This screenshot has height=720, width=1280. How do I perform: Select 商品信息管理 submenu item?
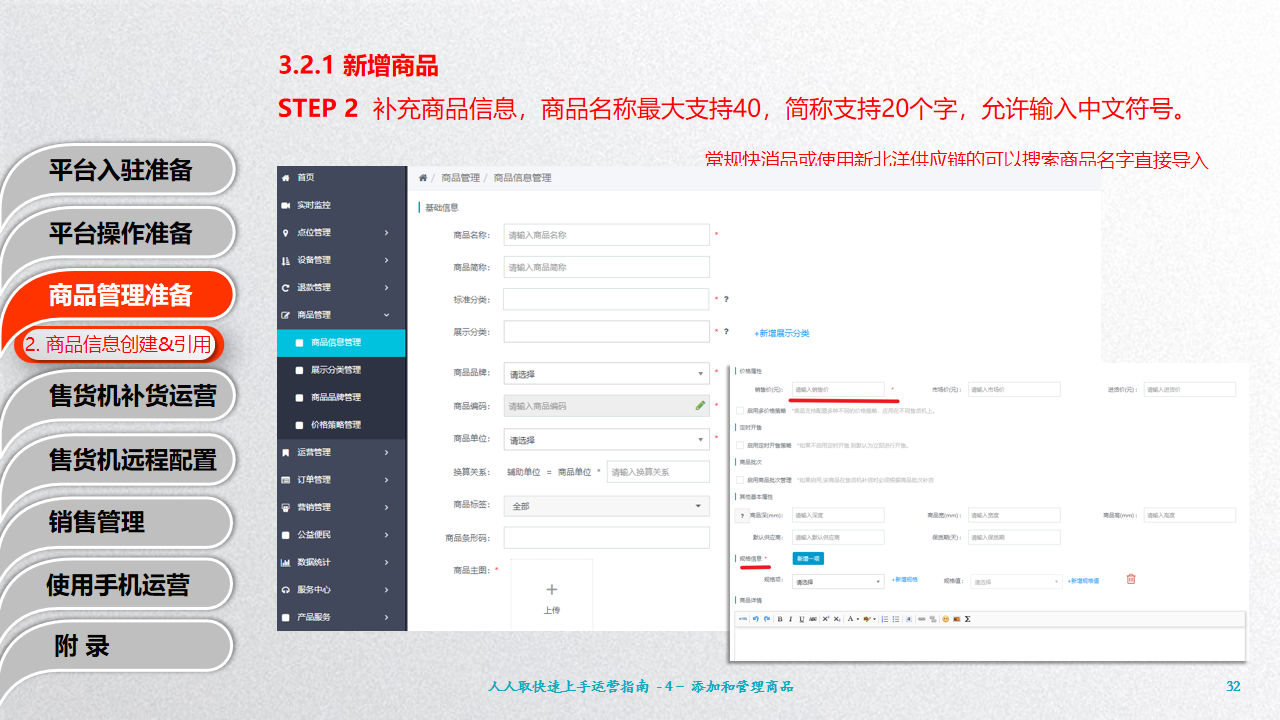coord(342,342)
